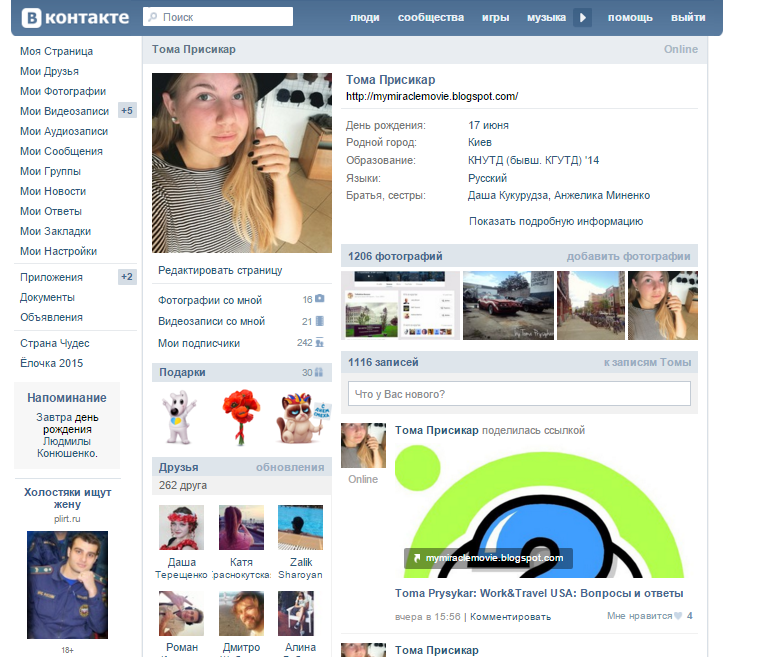Open Страна Чудес app link
This screenshot has width=769, height=657.
pos(54,343)
